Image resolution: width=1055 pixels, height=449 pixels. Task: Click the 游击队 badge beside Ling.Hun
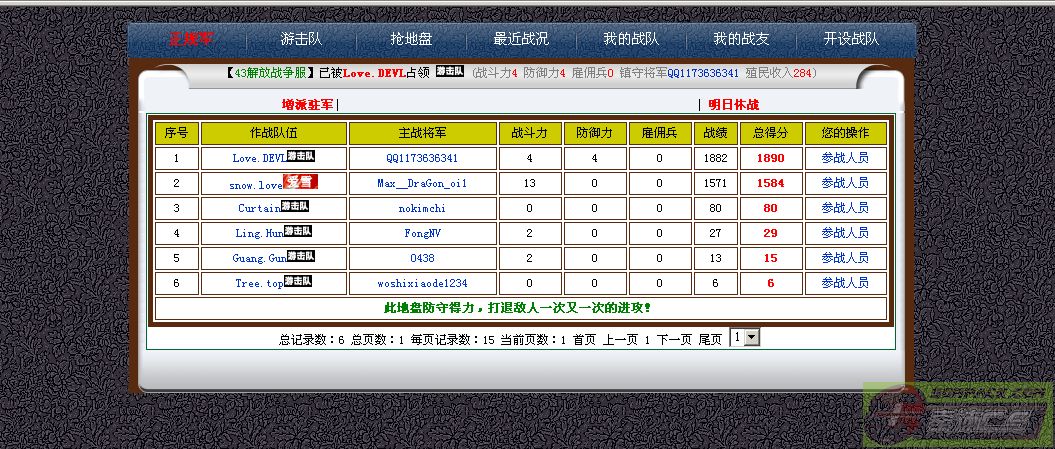point(298,231)
